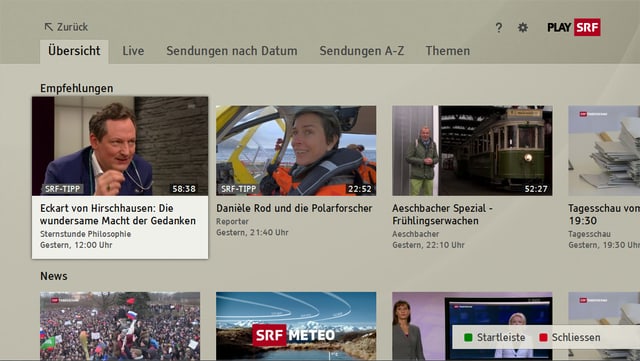Screen dimensions: 640x361
Task: Open Aeschbacher Spezial tram thumbnail
Action: tap(472, 151)
